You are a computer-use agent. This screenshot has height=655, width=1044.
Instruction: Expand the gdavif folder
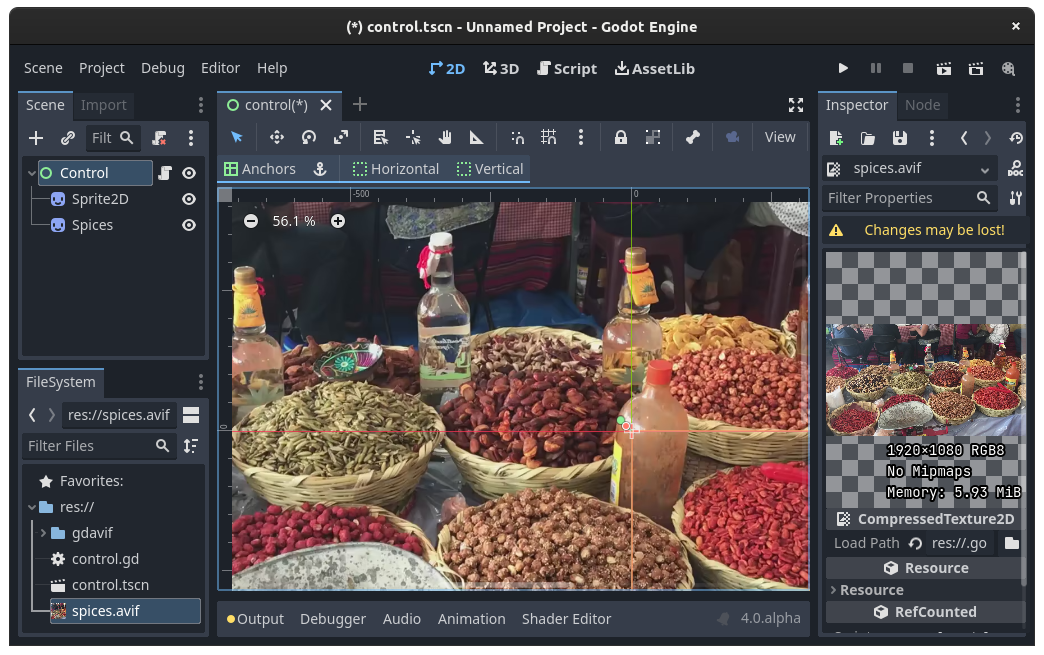43,533
